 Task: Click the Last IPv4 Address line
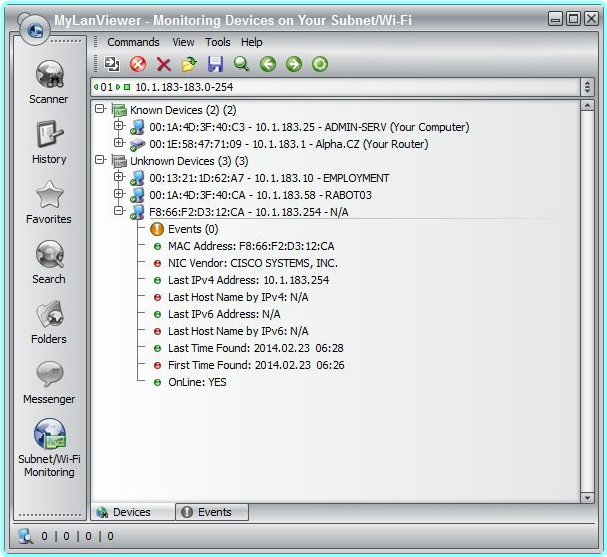click(248, 281)
